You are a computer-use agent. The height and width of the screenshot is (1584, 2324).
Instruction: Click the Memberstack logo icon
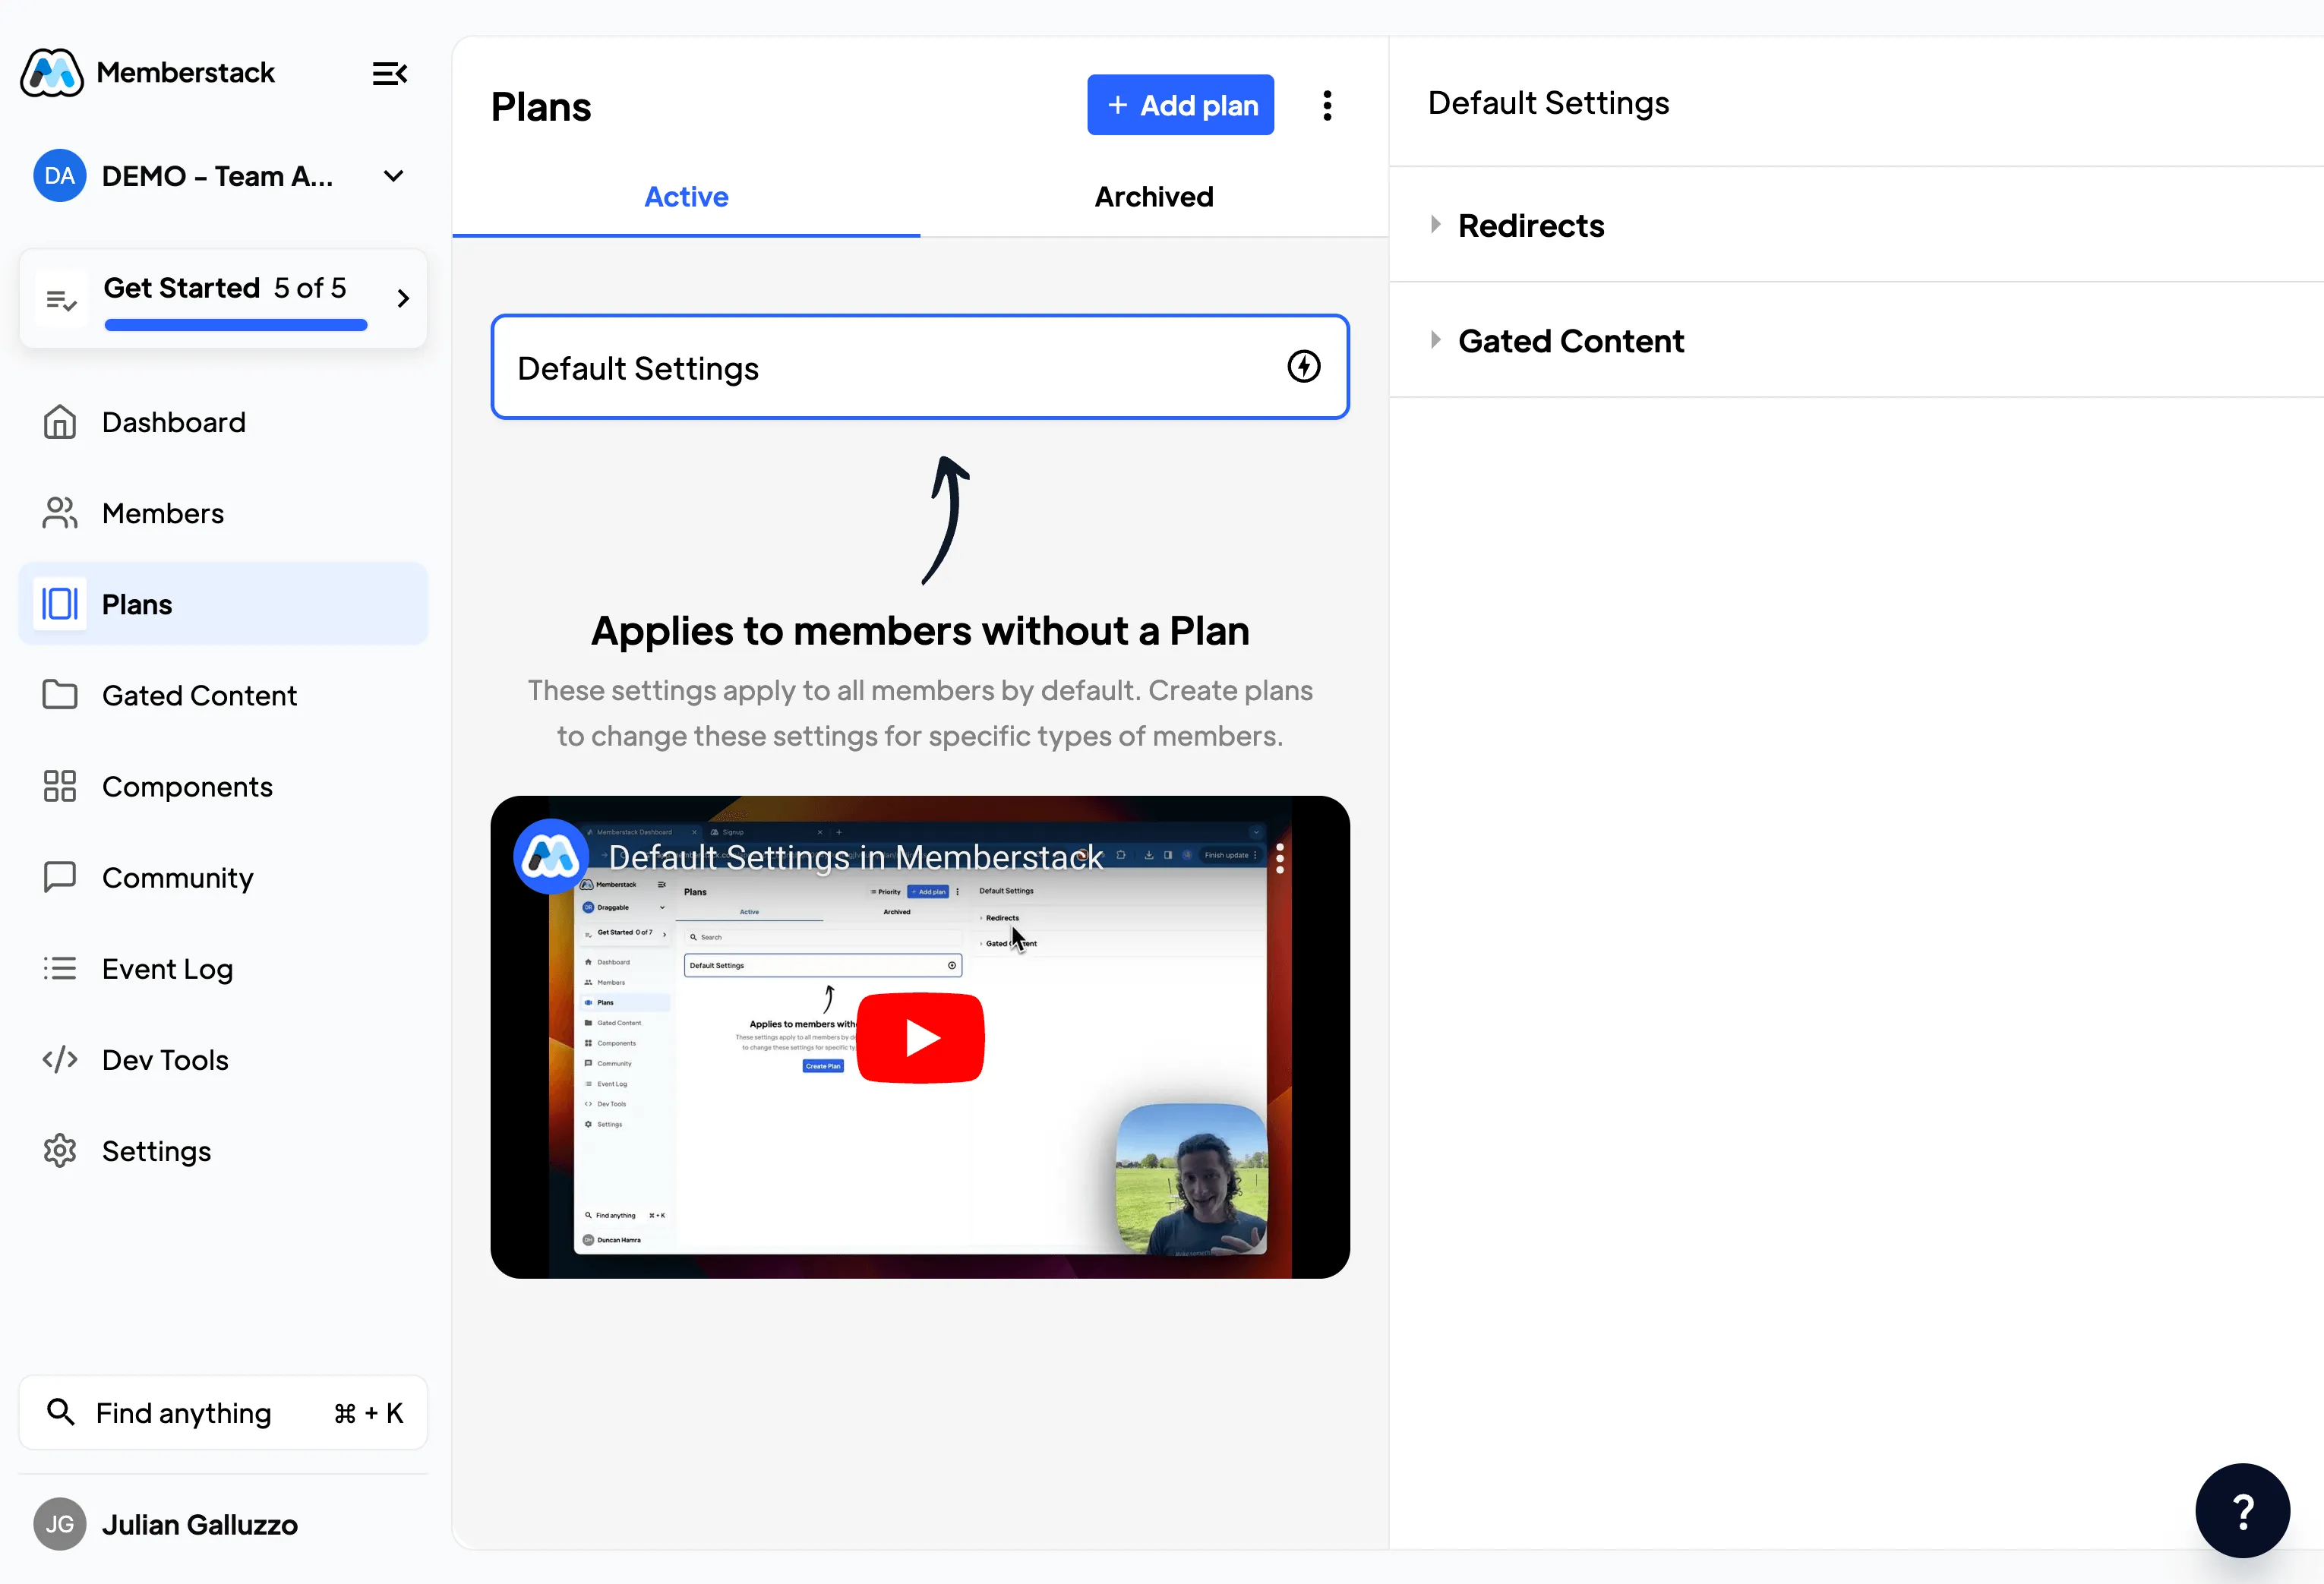[52, 73]
